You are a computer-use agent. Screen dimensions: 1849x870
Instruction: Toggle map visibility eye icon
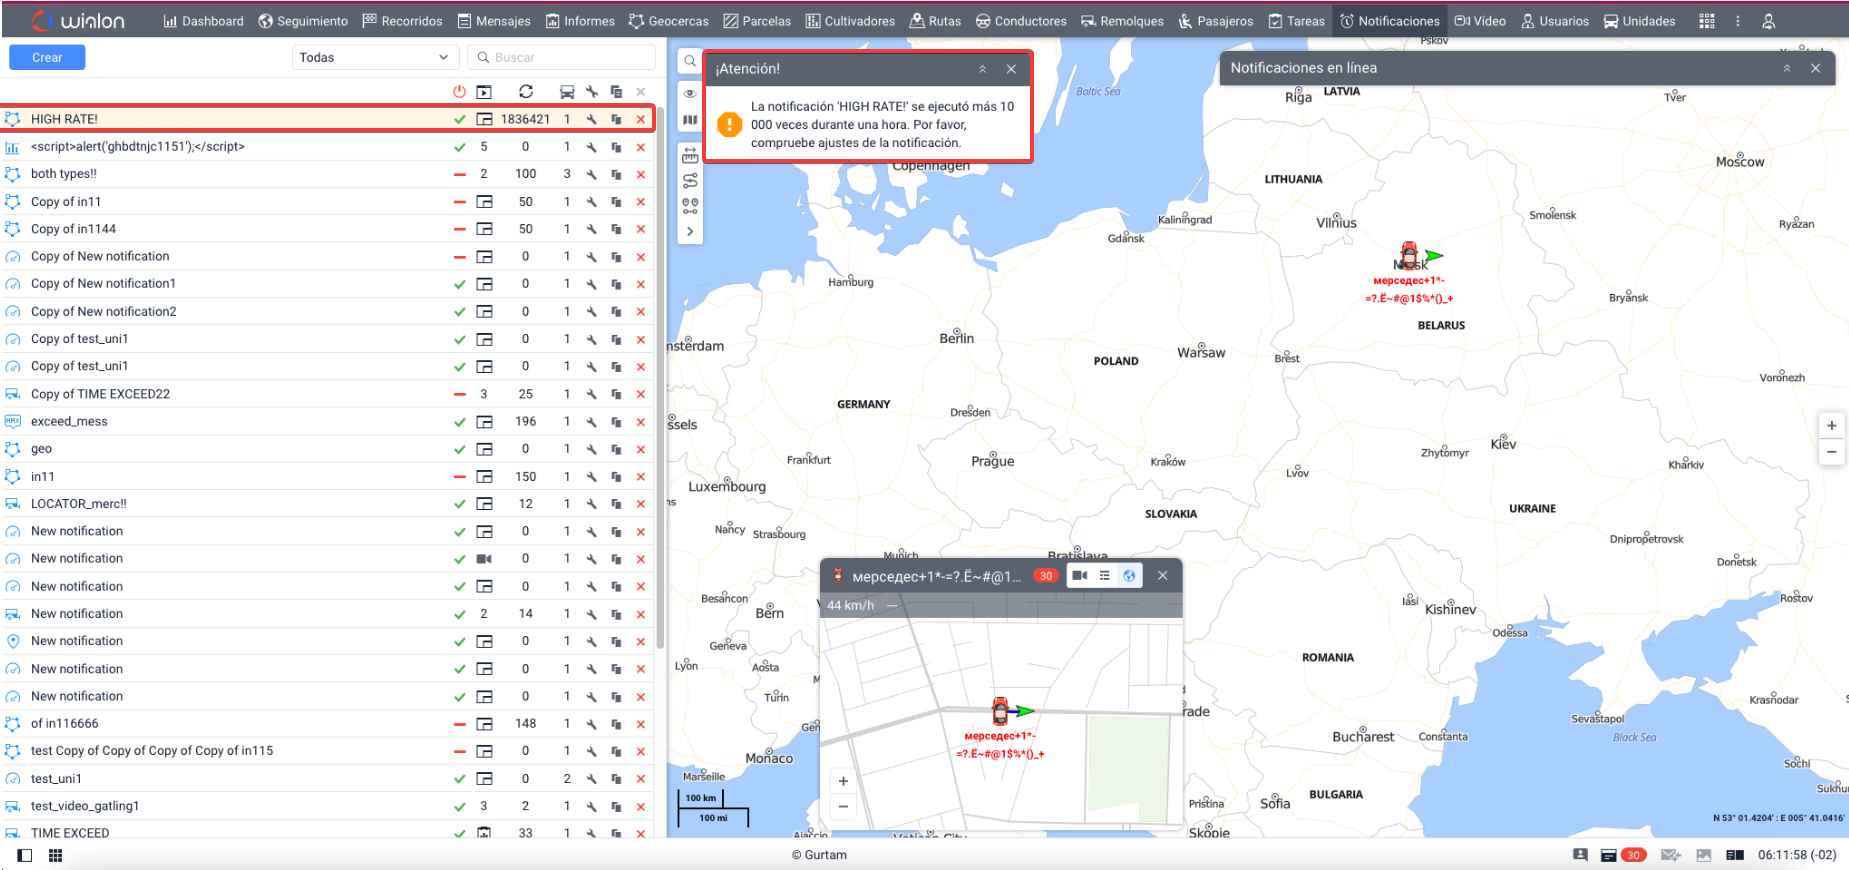pyautogui.click(x=690, y=93)
